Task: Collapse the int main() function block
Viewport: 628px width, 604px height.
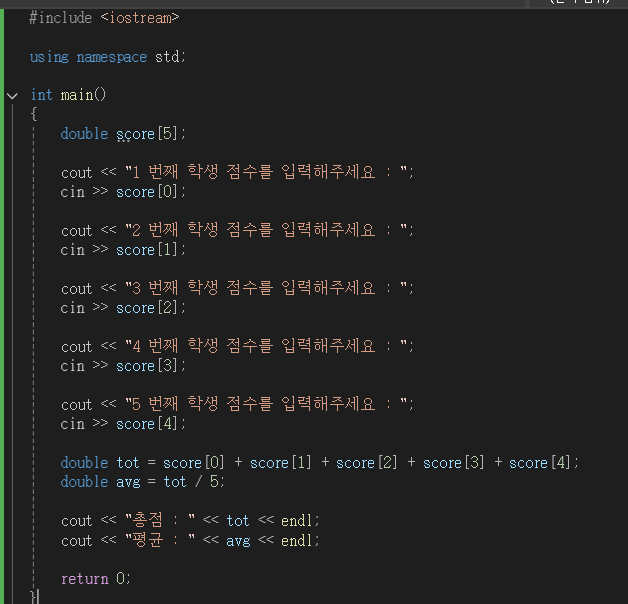Action: click(x=12, y=96)
